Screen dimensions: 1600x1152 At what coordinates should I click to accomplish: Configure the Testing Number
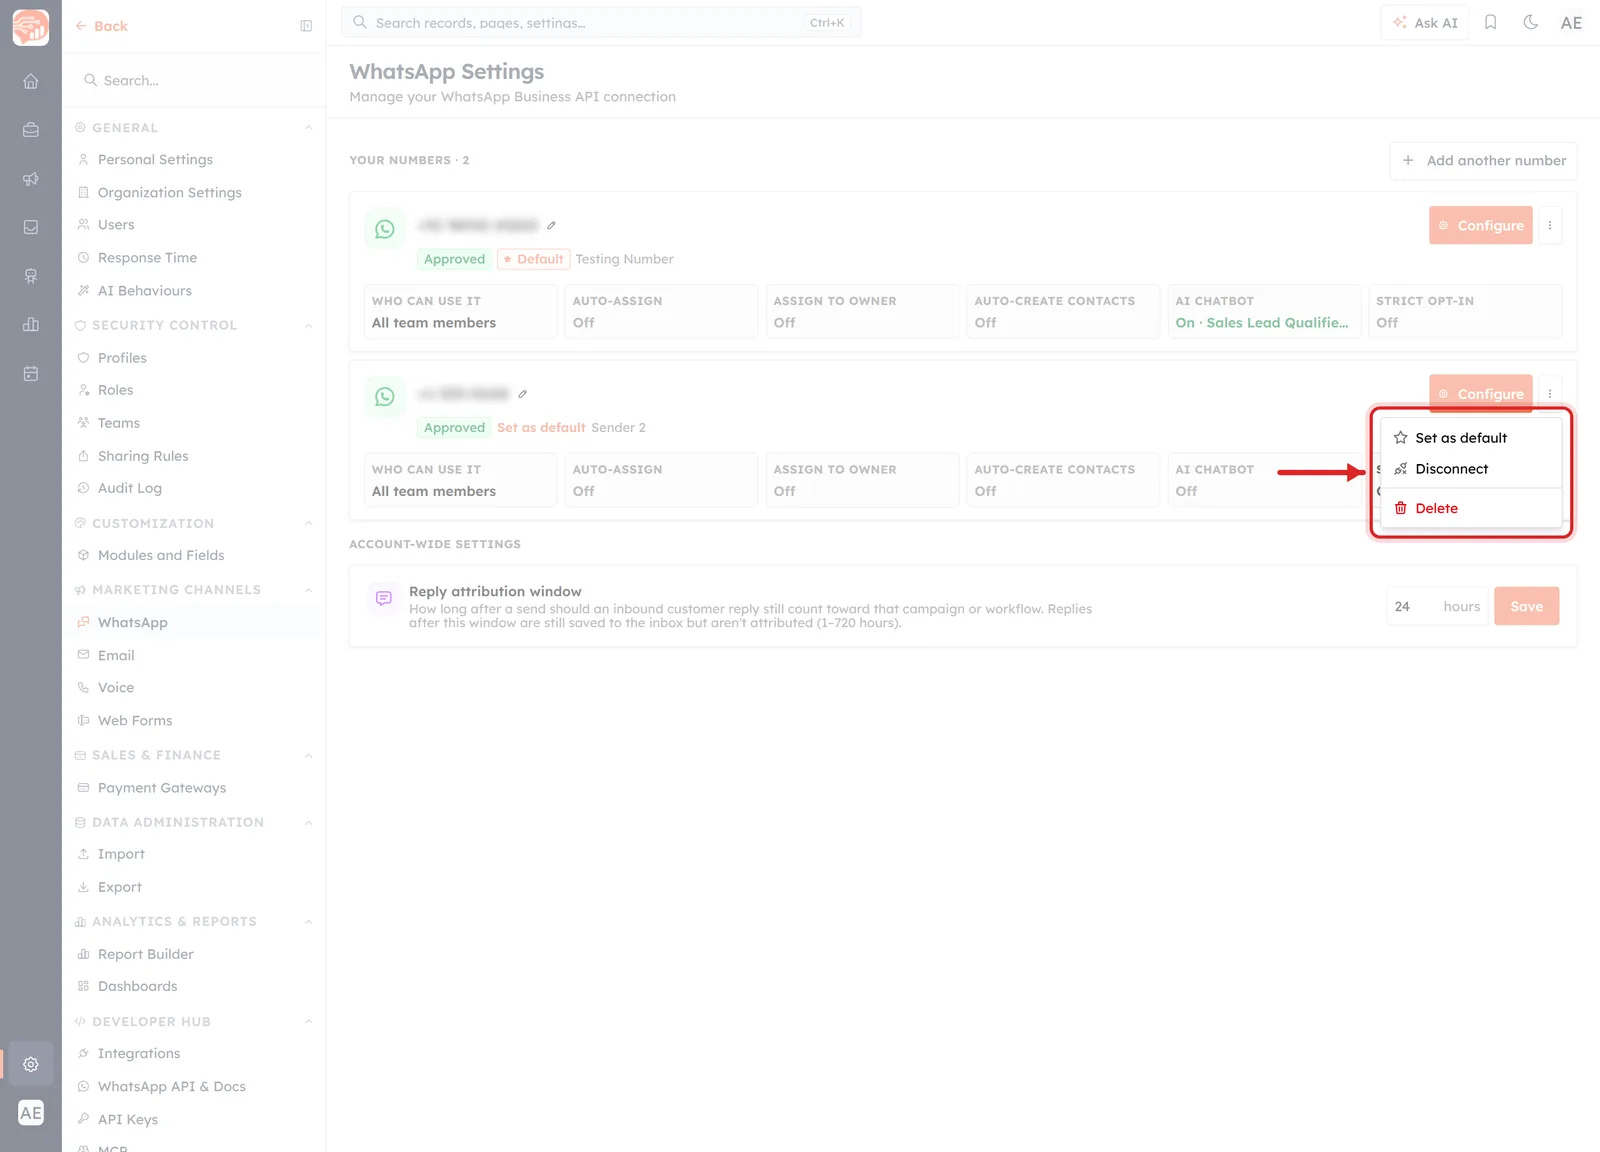(x=1481, y=226)
